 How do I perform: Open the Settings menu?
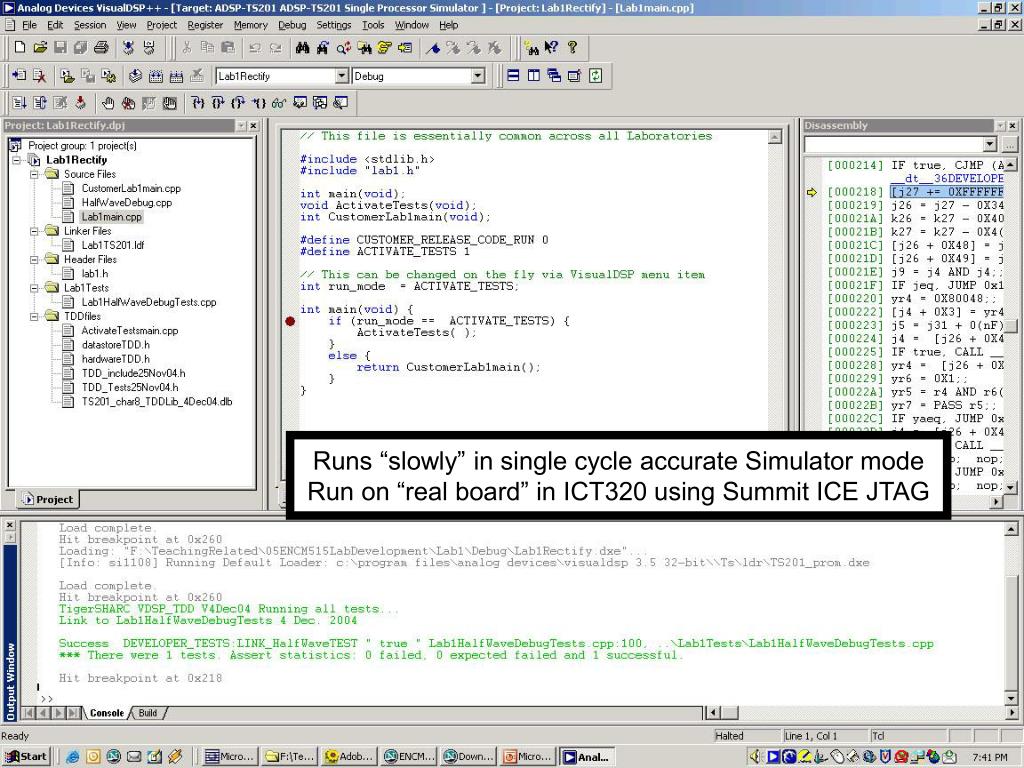click(334, 25)
